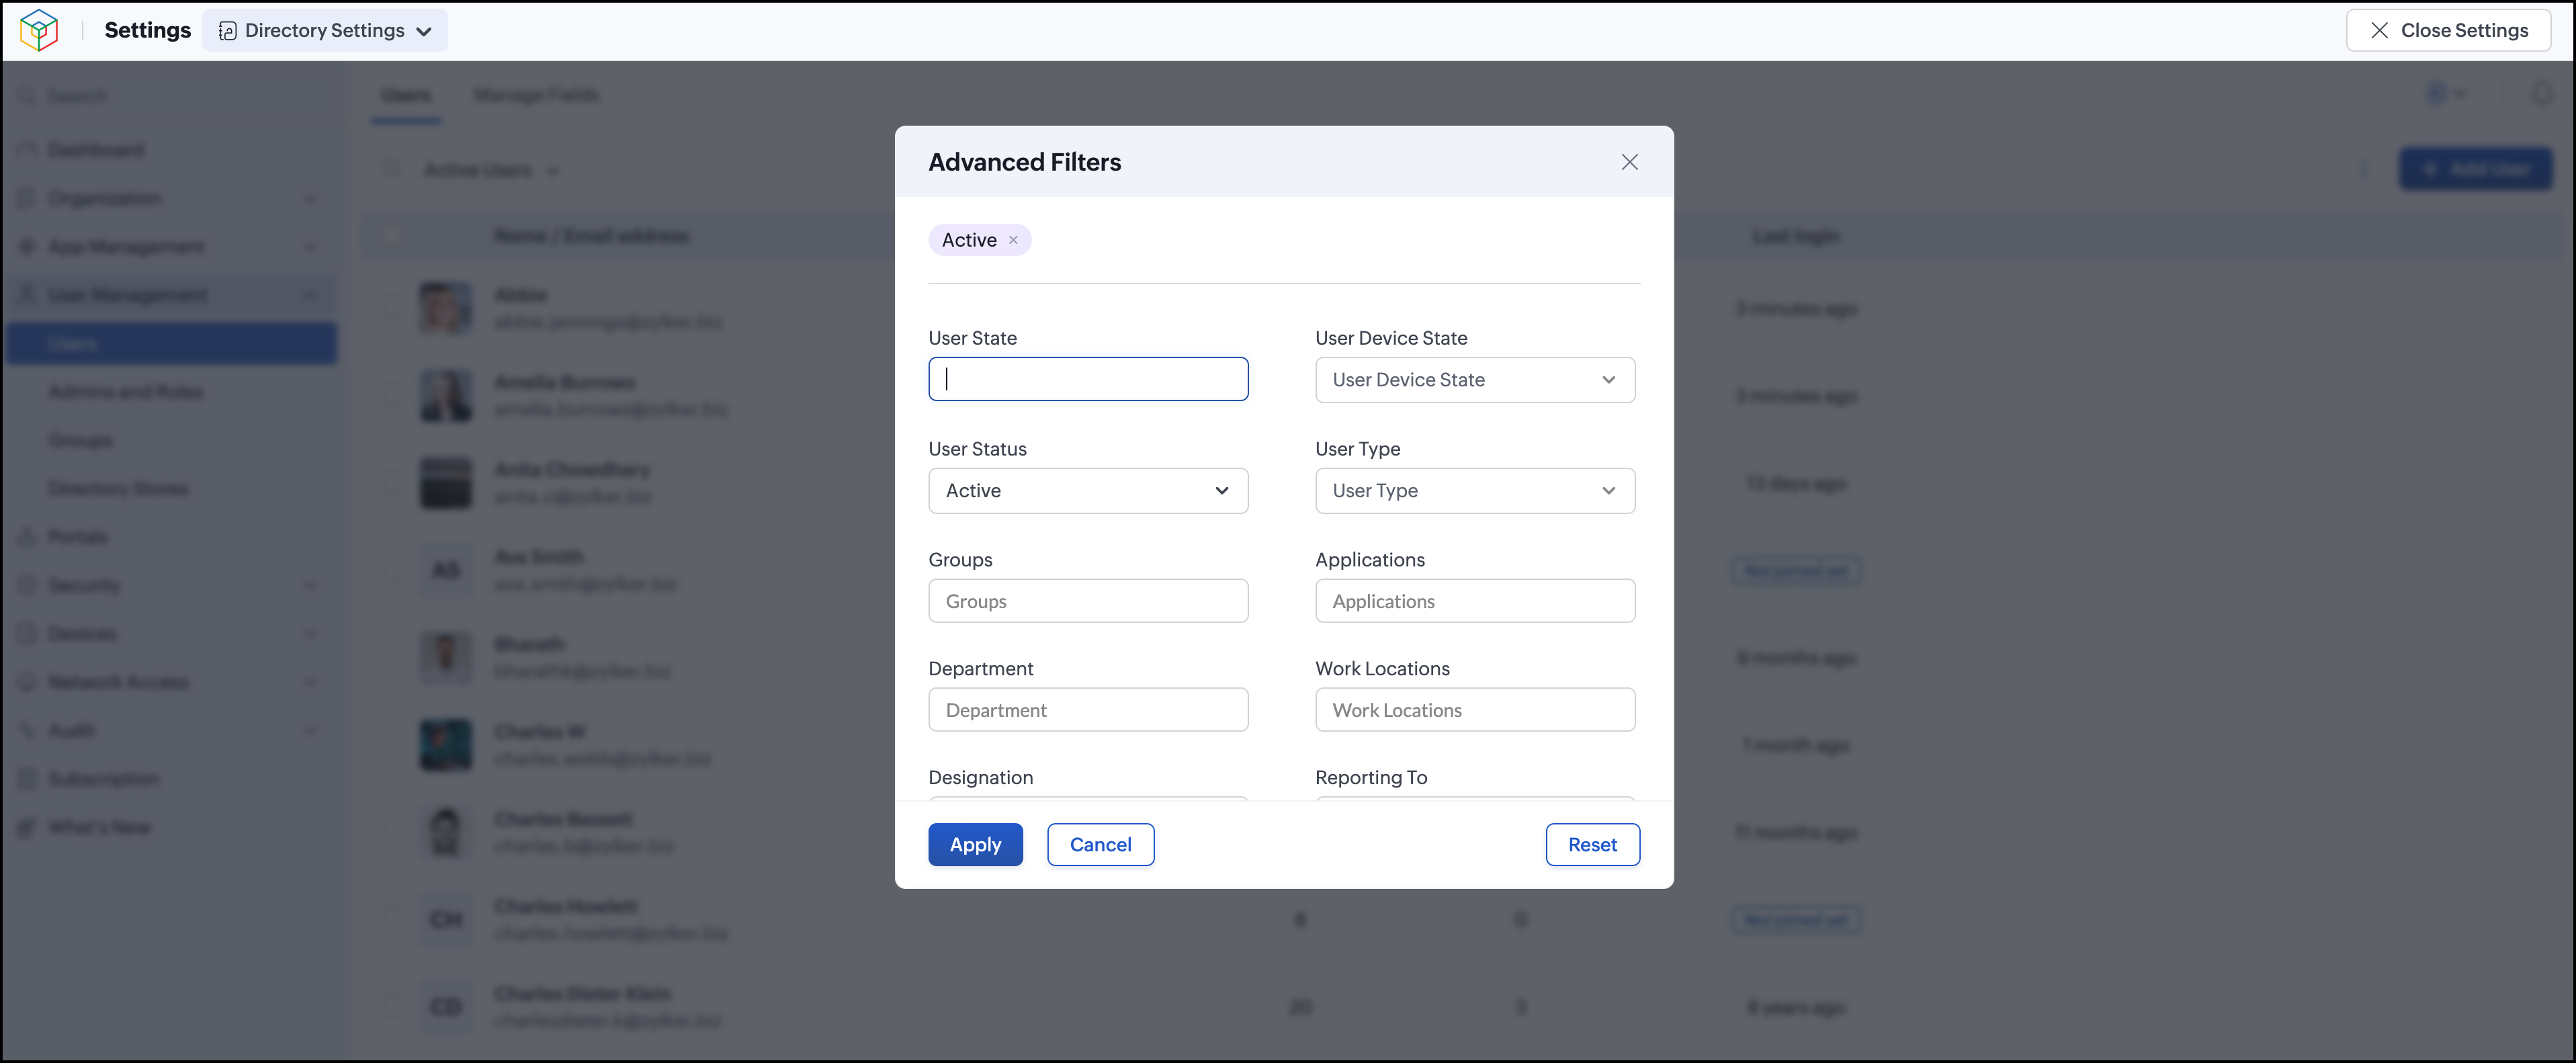This screenshot has height=1063, width=2576.
Task: Click the User Status label
Action: (x=977, y=449)
